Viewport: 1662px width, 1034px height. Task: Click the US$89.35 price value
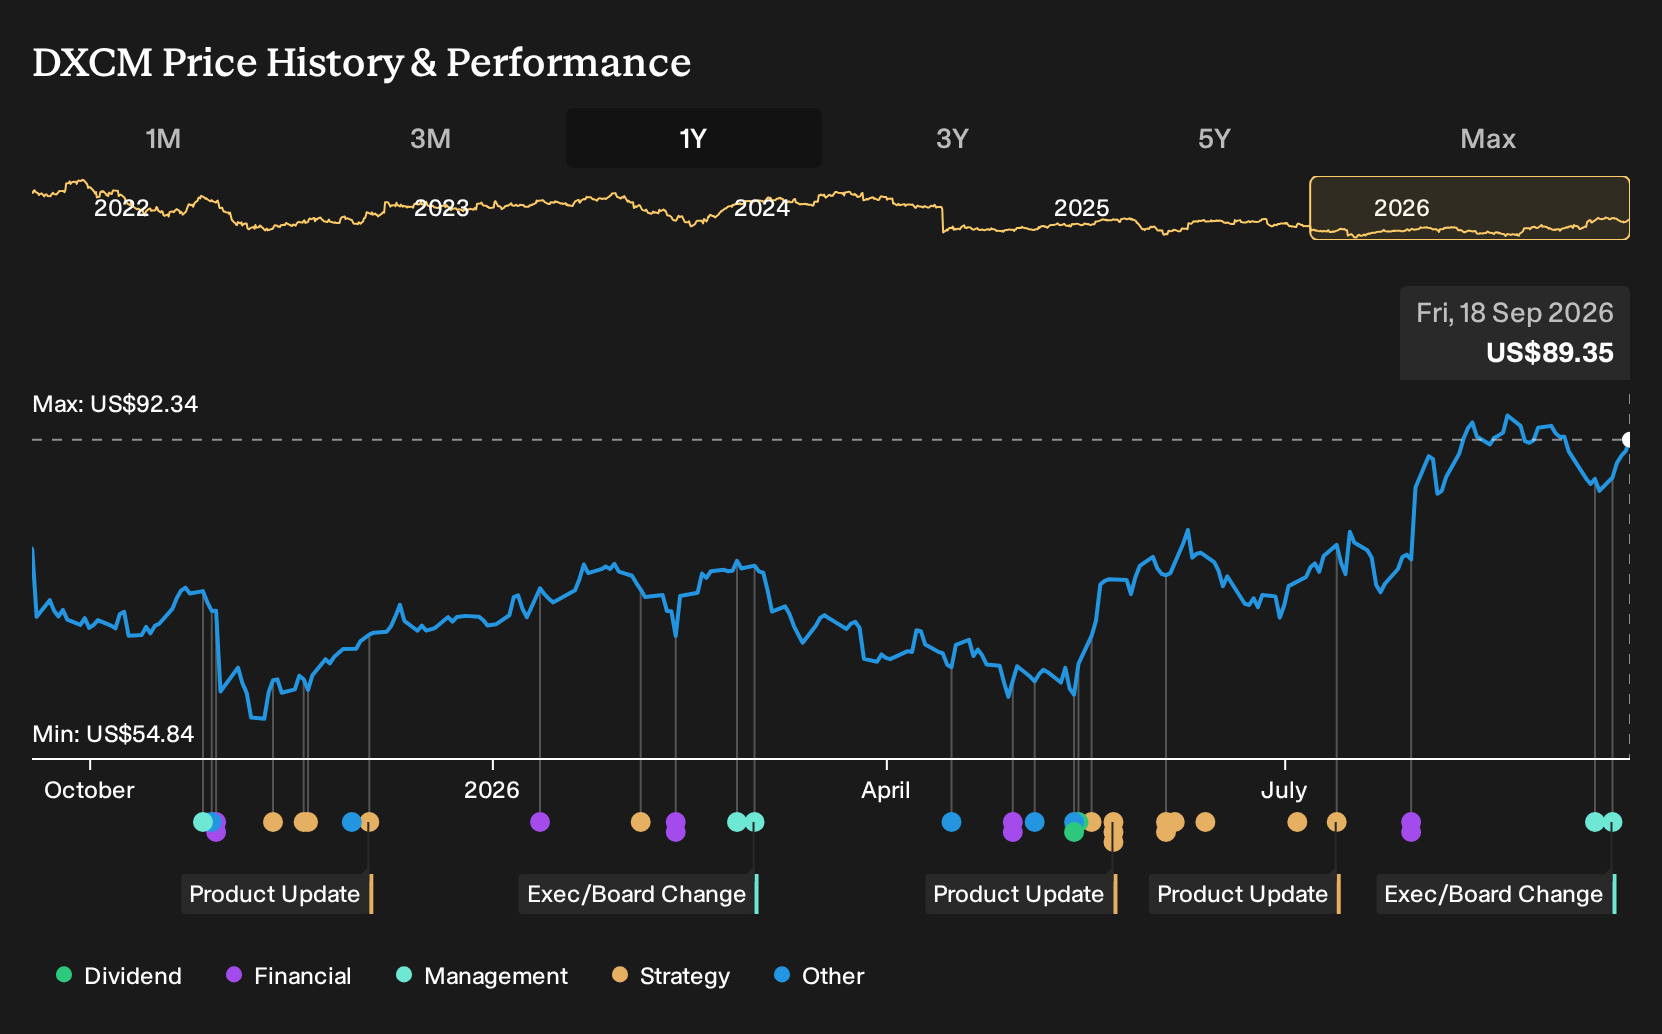pyautogui.click(x=1550, y=353)
